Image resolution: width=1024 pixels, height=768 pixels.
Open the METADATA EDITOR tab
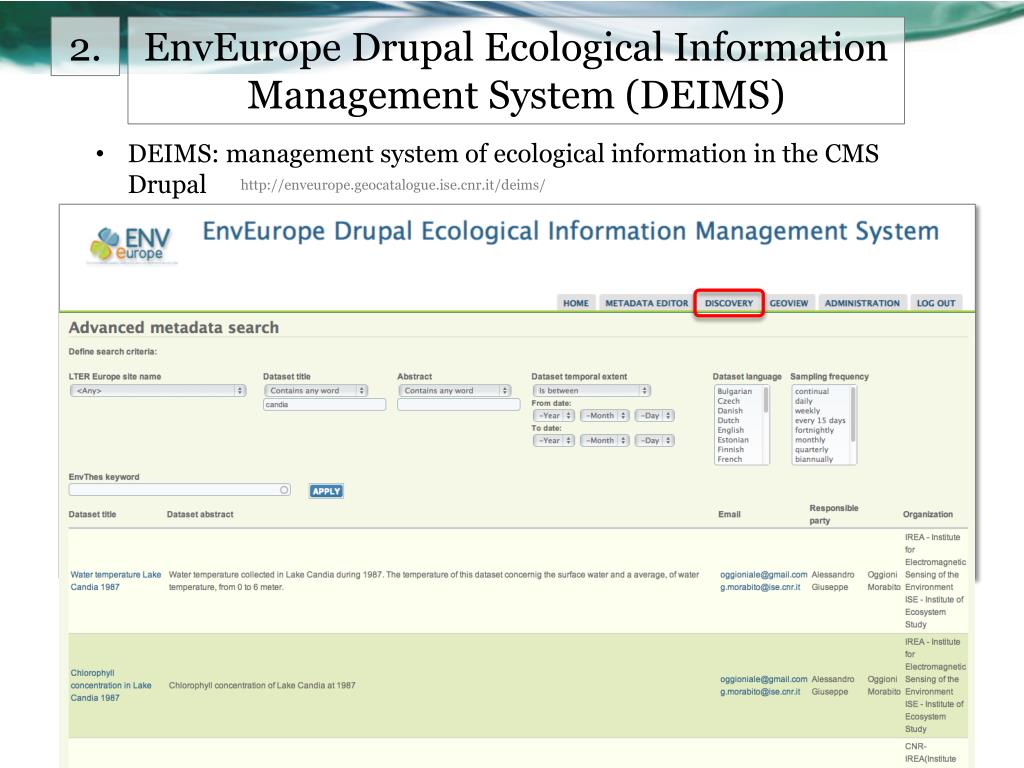tap(647, 303)
